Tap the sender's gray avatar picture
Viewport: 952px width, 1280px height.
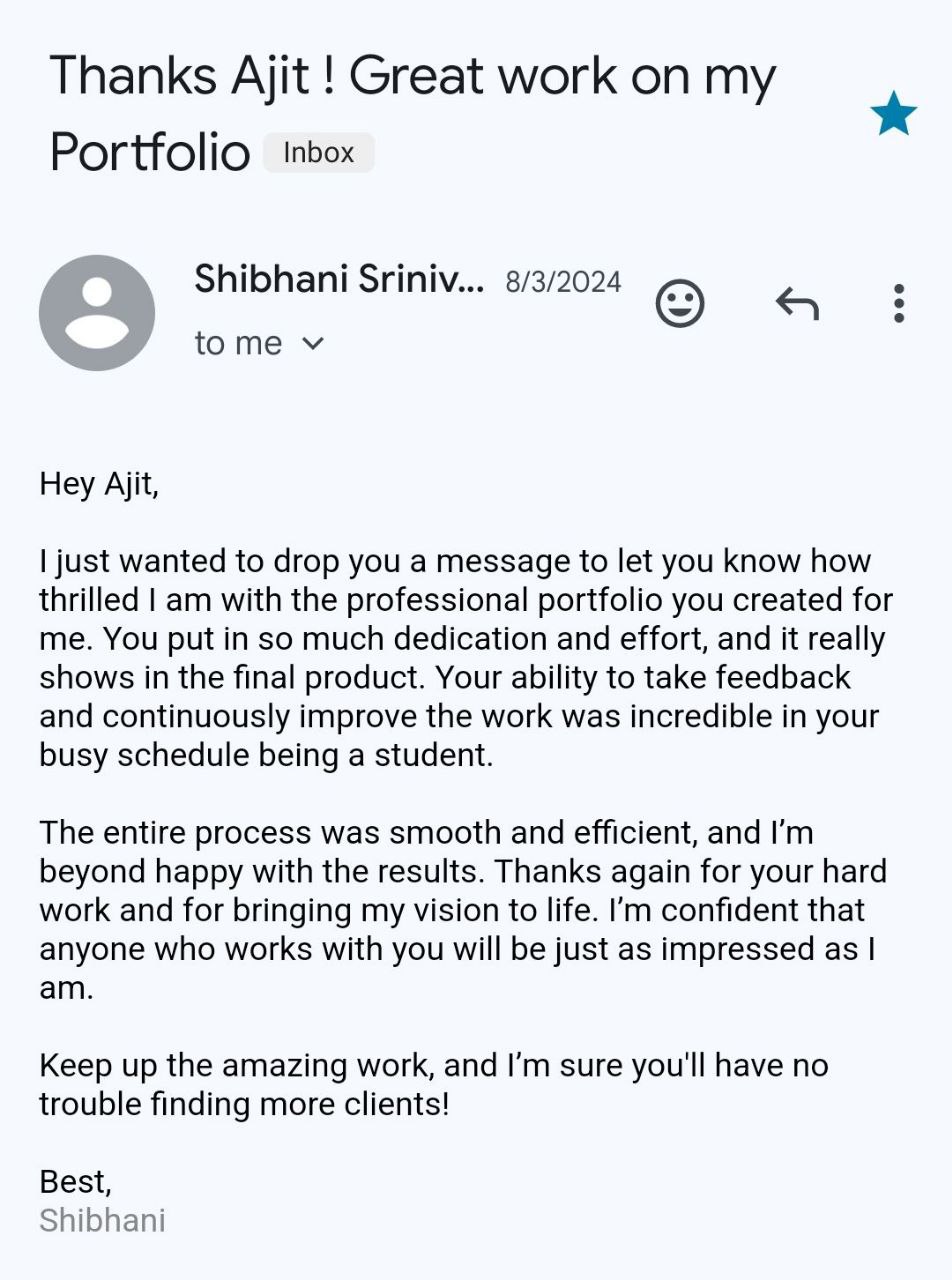[x=97, y=313]
